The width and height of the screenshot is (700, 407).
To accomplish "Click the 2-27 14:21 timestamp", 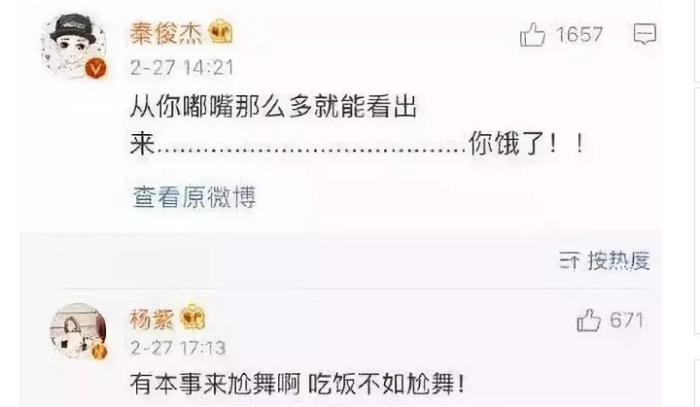I will (182, 68).
